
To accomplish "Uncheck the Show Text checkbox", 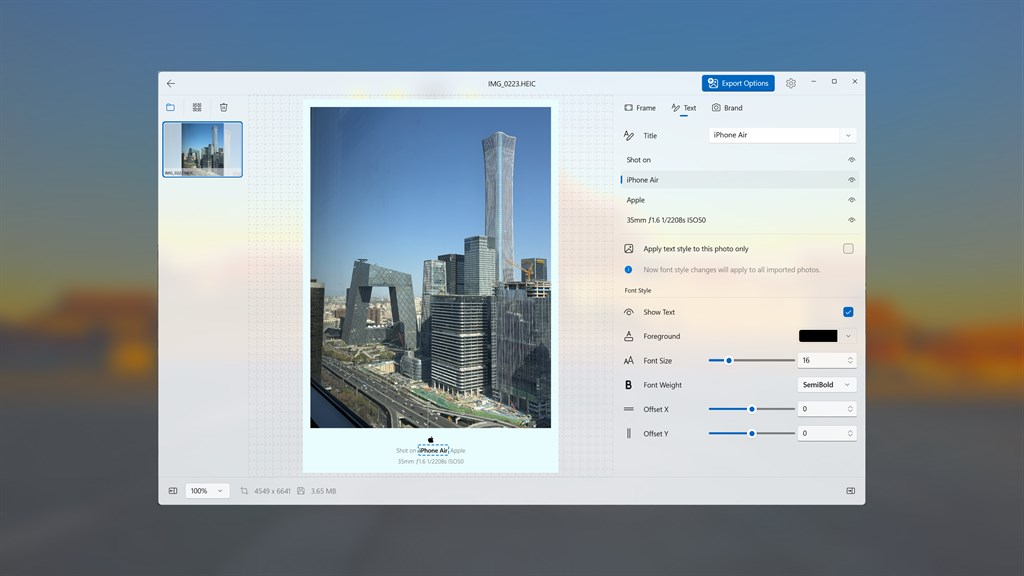I will [x=848, y=312].
